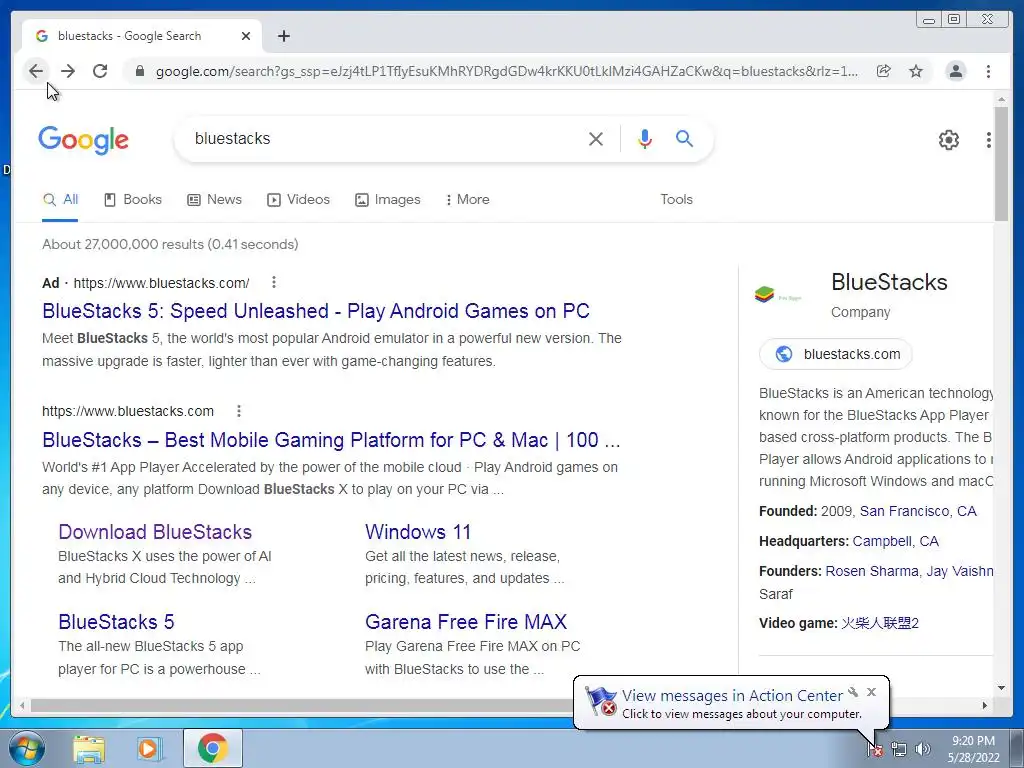Image resolution: width=1024 pixels, height=768 pixels.
Task: Open a new tab with plus button
Action: pos(283,36)
